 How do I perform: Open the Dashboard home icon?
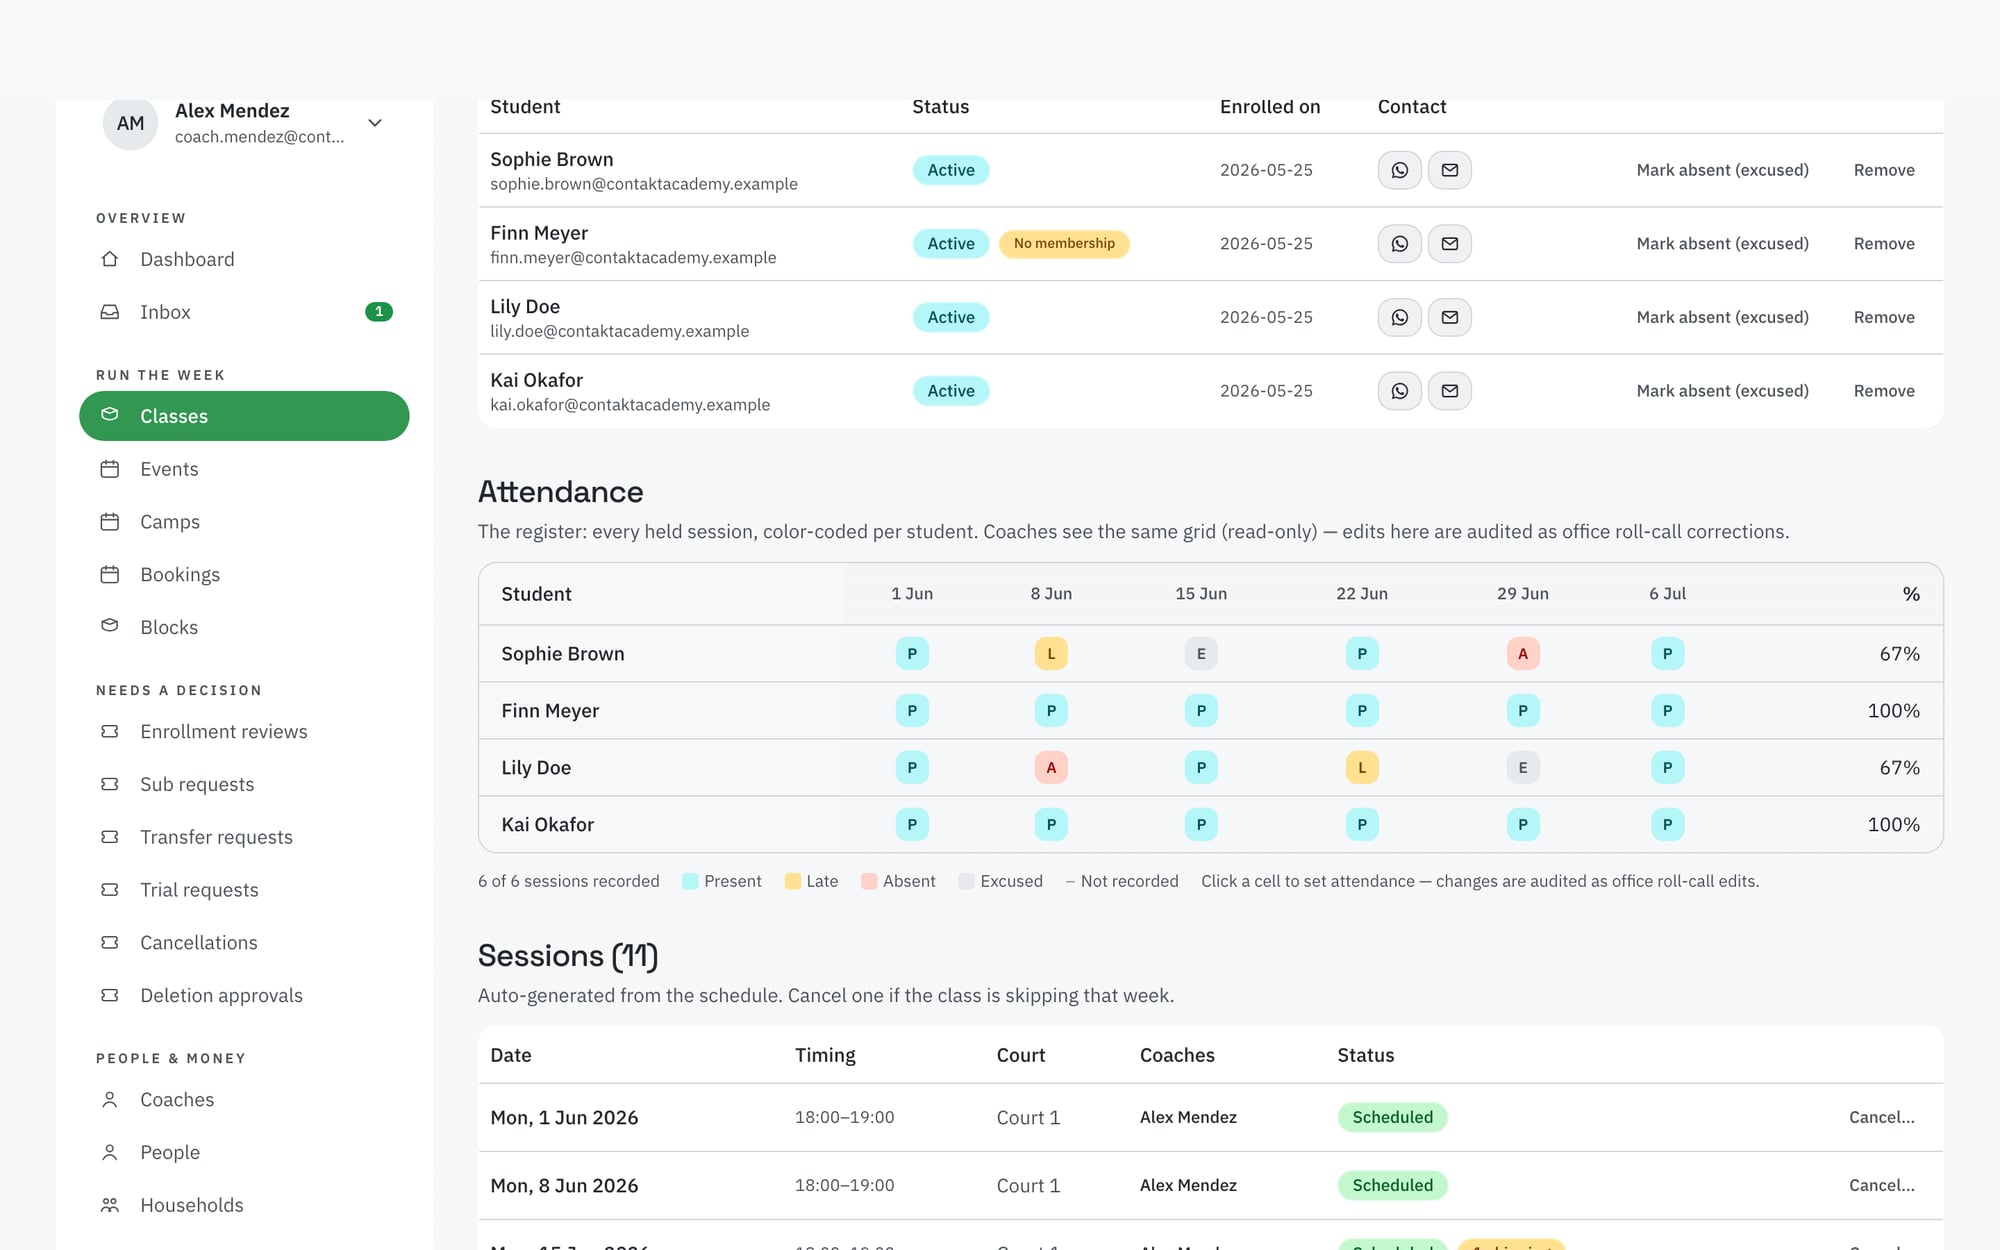tap(110, 259)
